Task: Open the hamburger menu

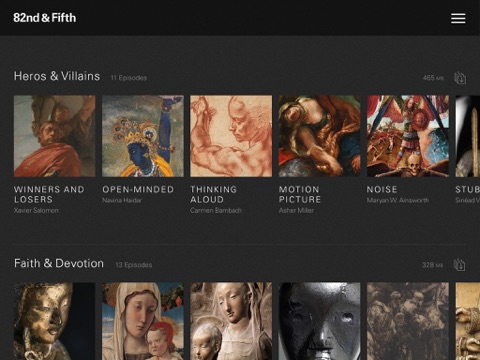Action: coord(458,18)
